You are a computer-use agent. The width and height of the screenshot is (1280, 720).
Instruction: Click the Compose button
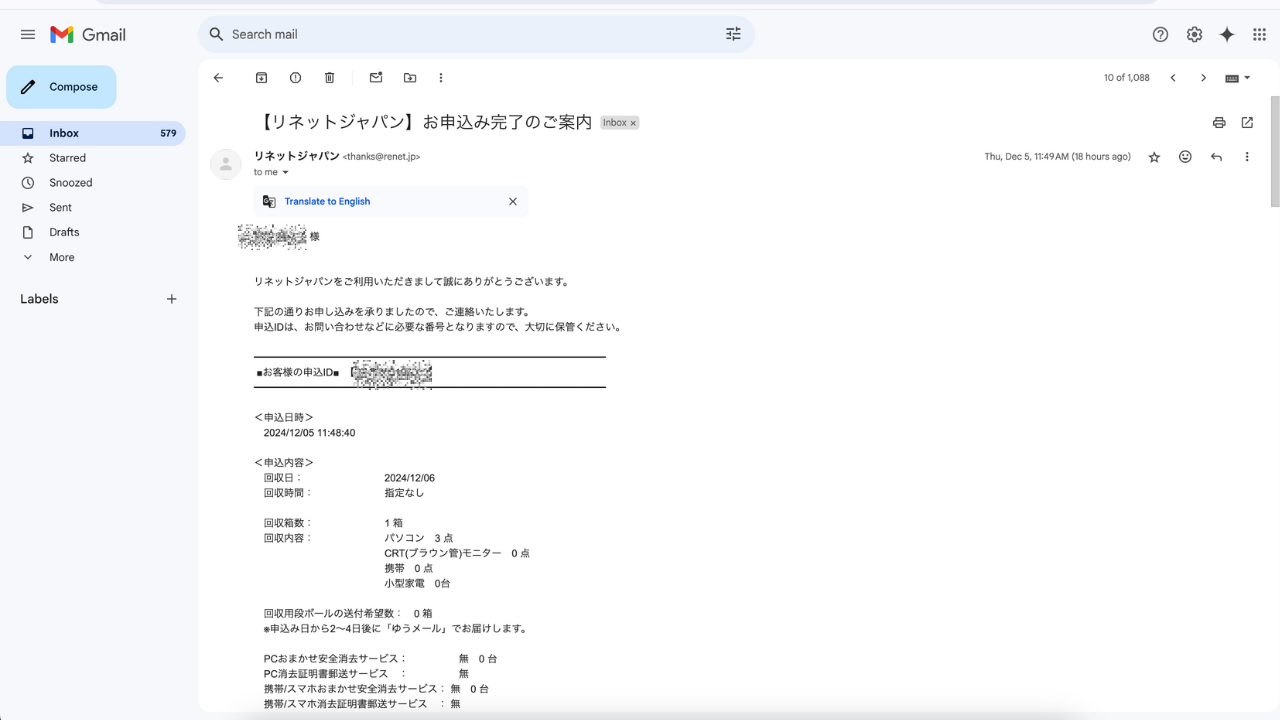pyautogui.click(x=61, y=87)
